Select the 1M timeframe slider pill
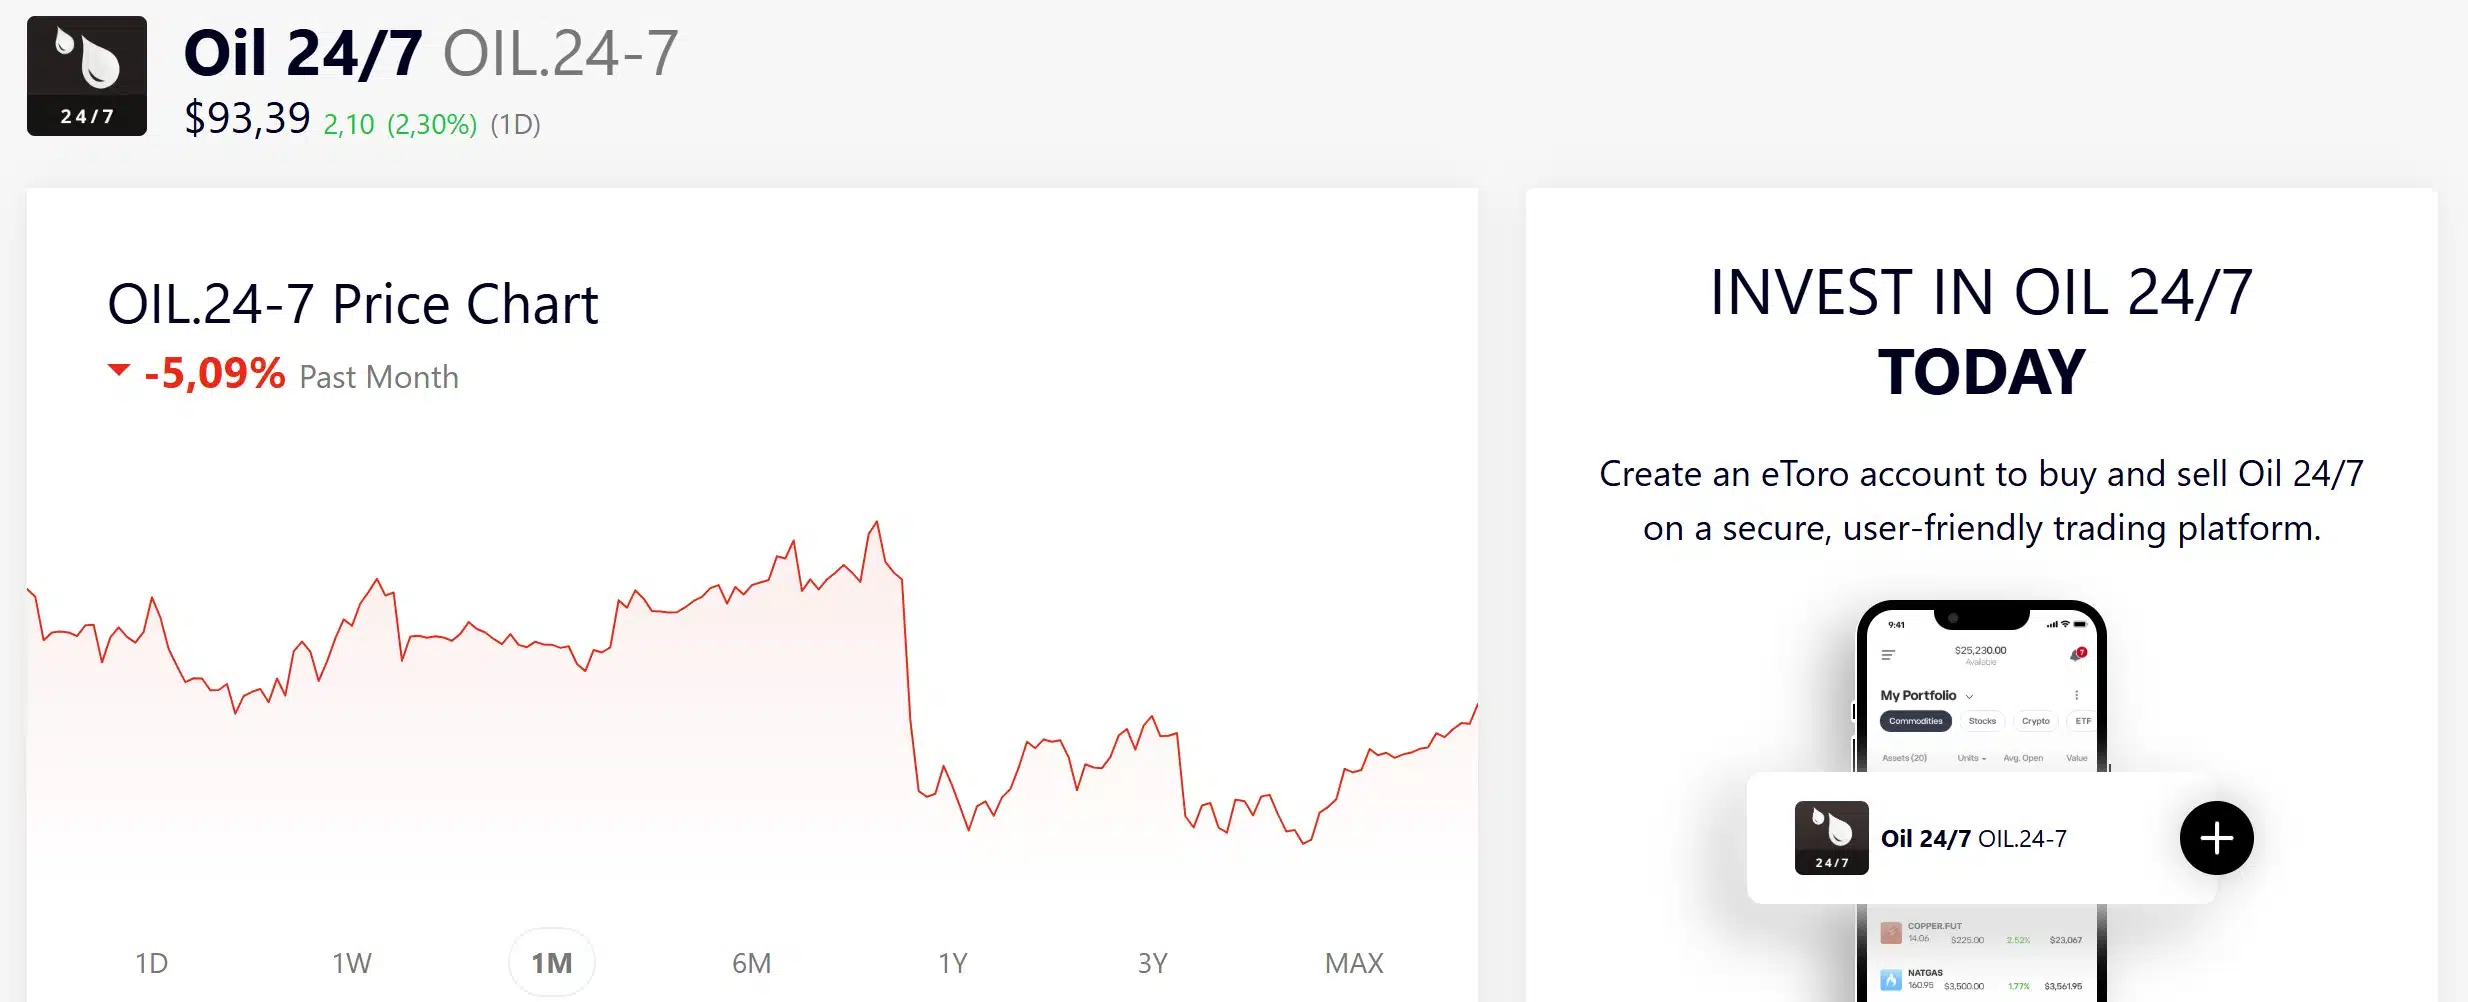 tap(552, 962)
